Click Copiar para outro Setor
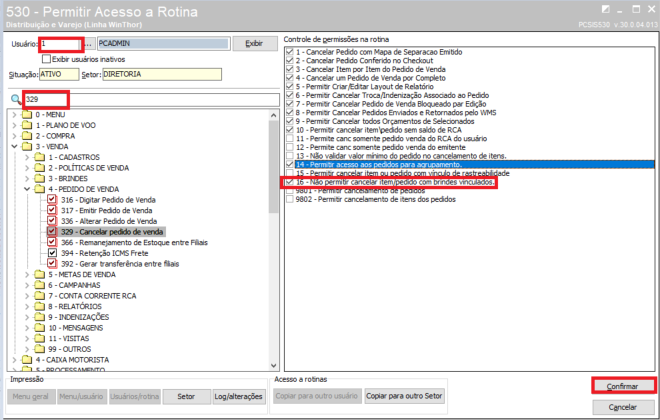 pos(404,396)
